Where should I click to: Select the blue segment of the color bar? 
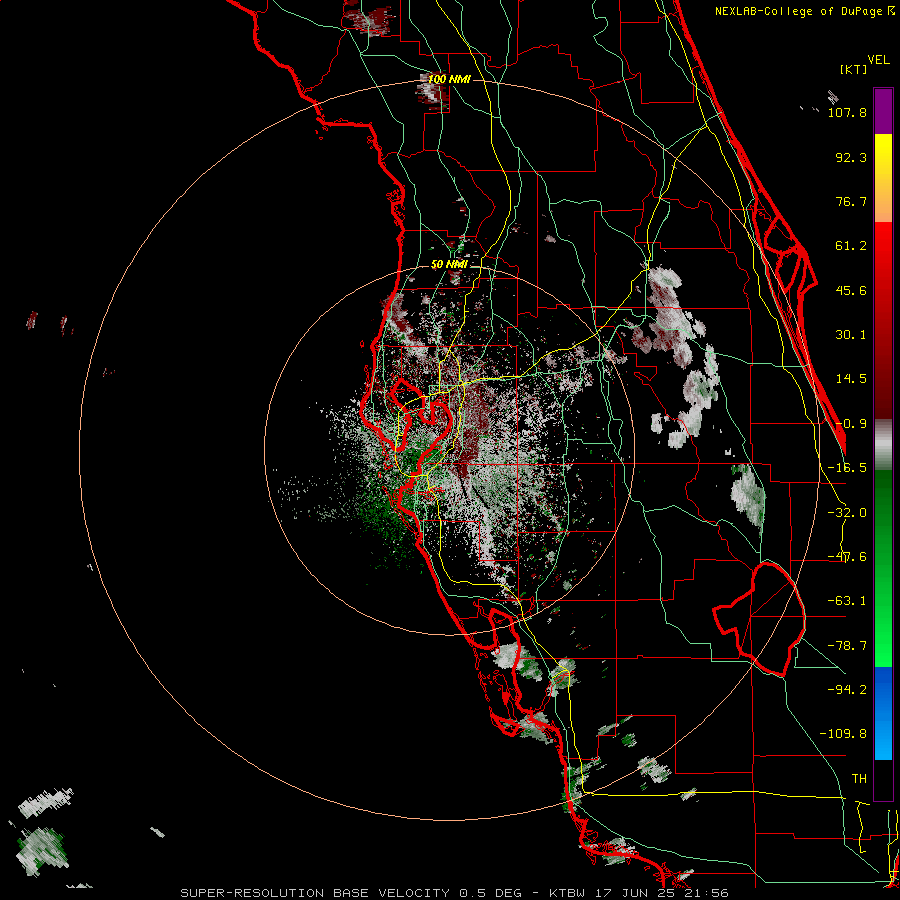click(883, 713)
